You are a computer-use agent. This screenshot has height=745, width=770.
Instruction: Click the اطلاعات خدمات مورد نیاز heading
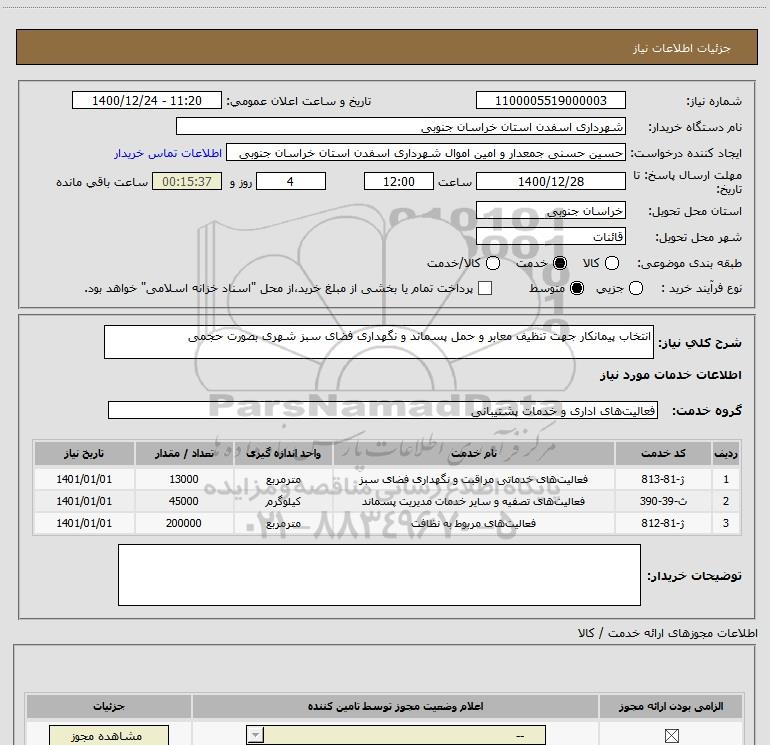click(x=671, y=375)
